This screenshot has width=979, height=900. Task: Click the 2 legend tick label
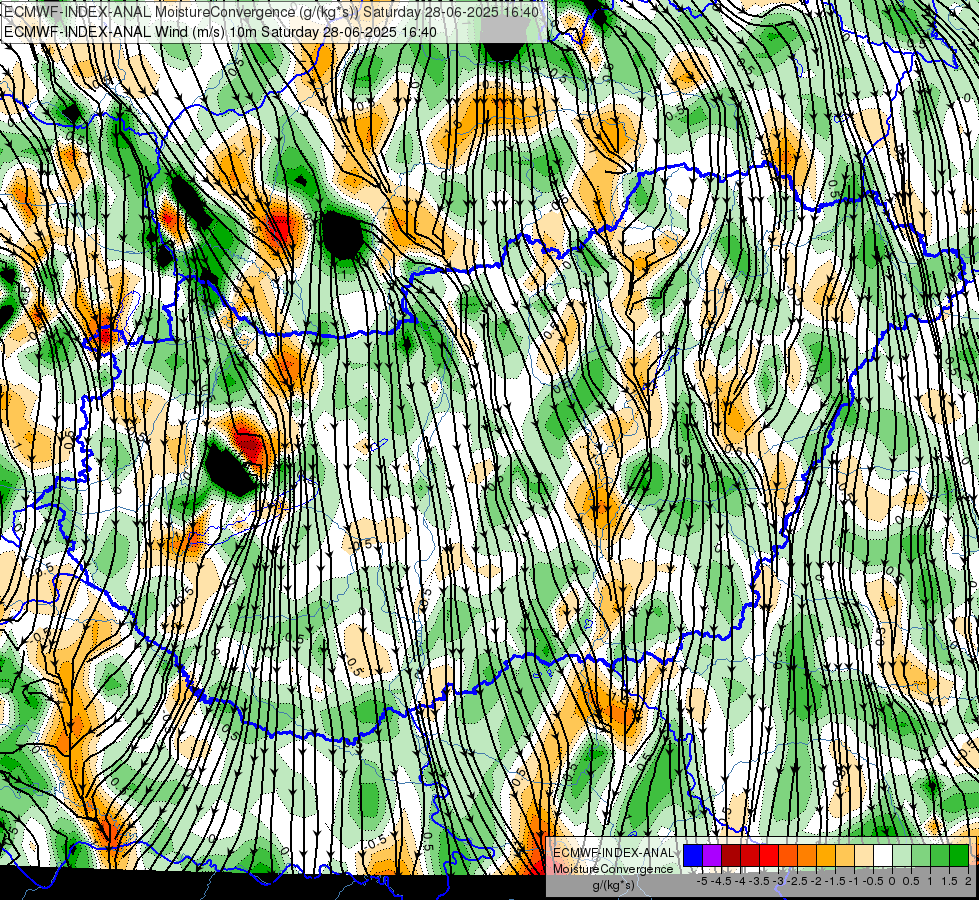[x=968, y=881]
